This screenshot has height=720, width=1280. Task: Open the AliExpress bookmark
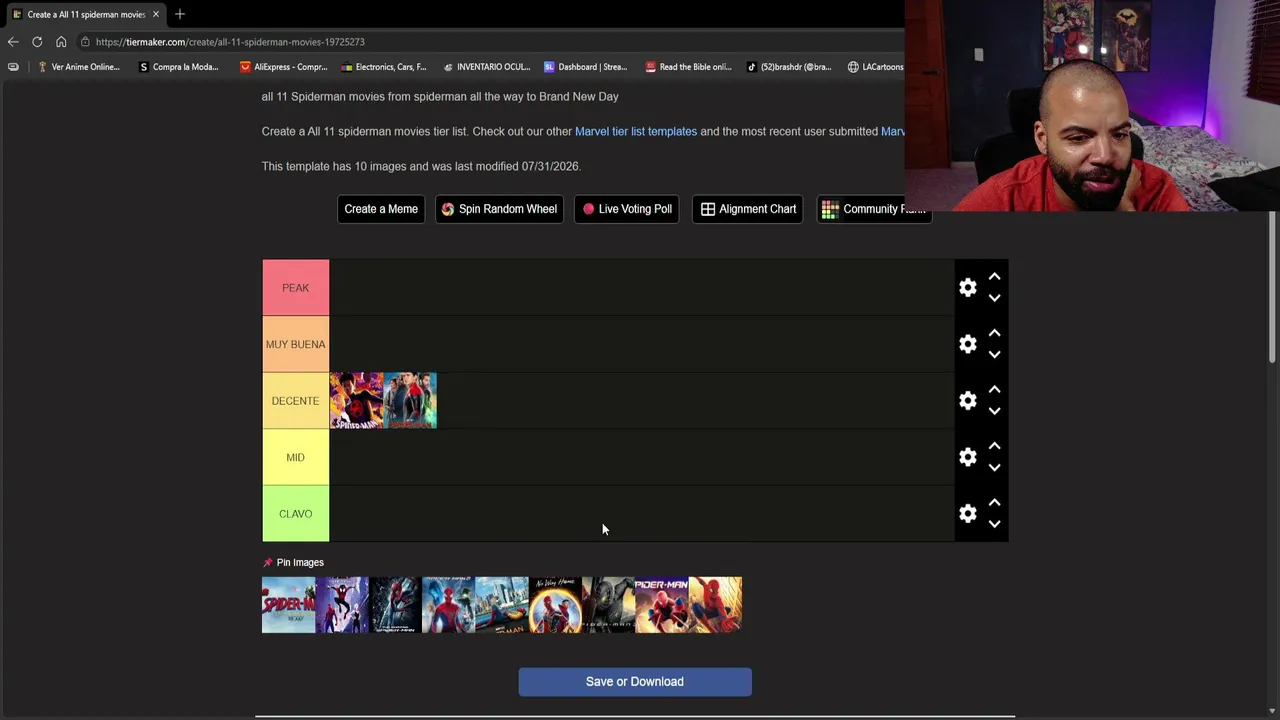284,67
